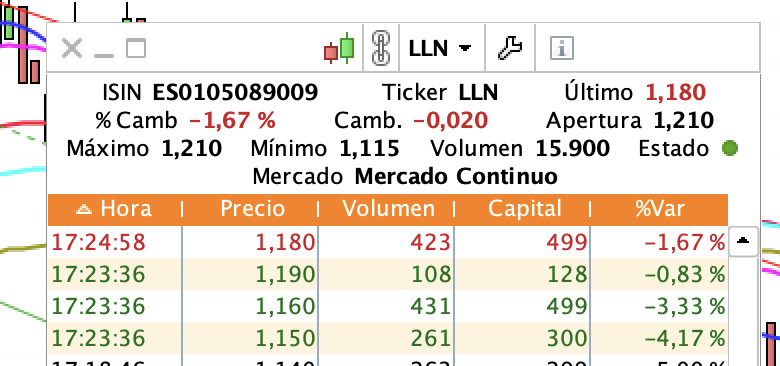780x366 pixels.
Task: Show the info panel icon
Action: (562, 48)
